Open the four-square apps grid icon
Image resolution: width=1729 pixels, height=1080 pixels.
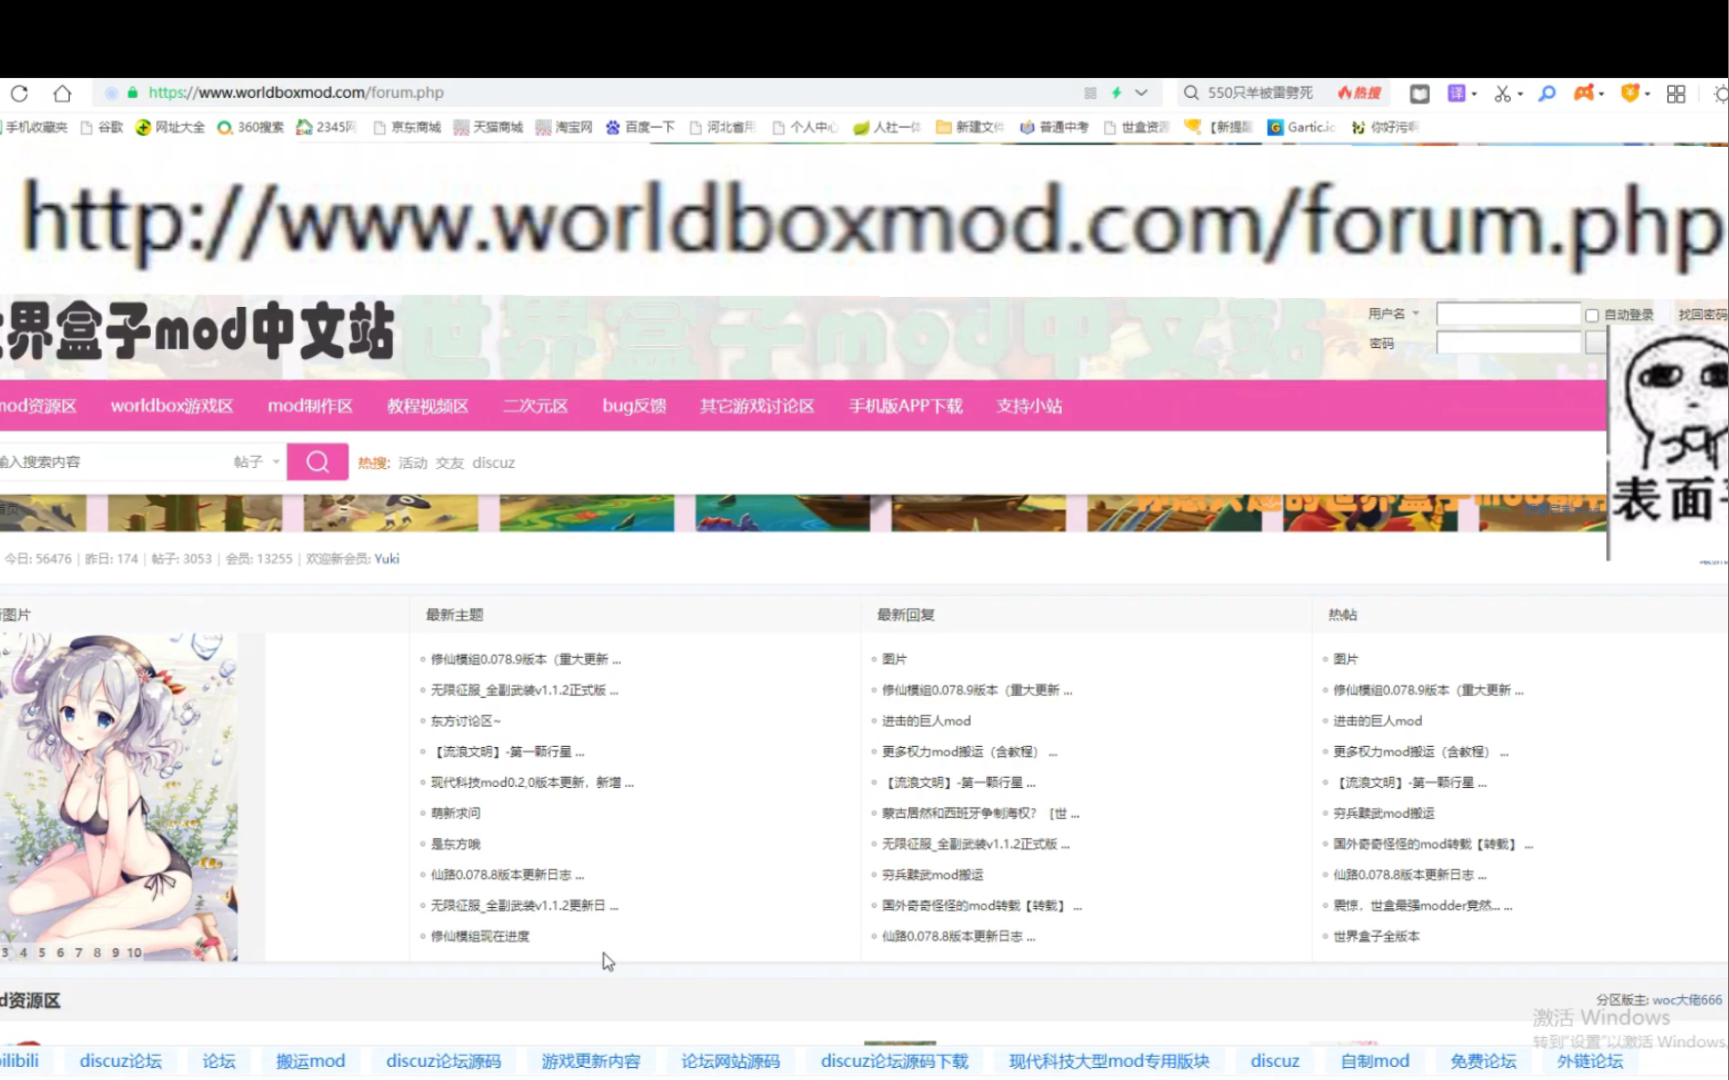pyautogui.click(x=1676, y=93)
